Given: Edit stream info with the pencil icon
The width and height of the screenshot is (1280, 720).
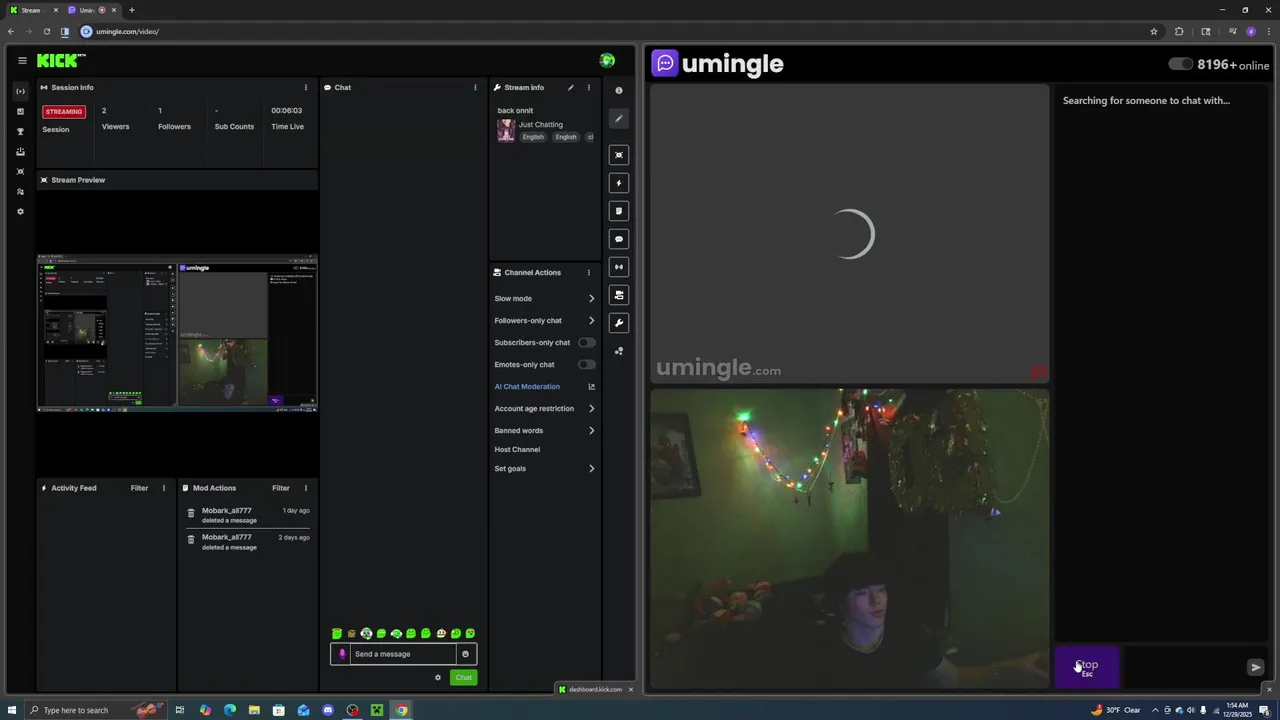Looking at the screenshot, I should [x=571, y=87].
